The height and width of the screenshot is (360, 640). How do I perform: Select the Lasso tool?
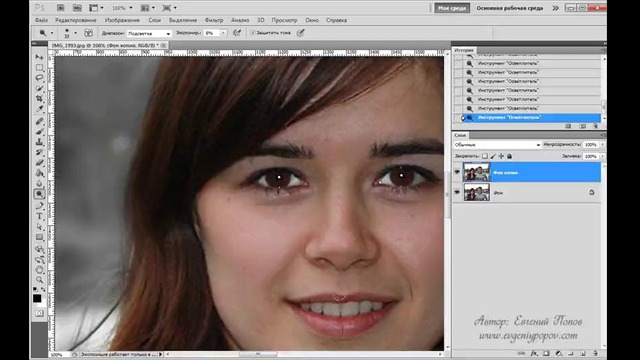pyautogui.click(x=39, y=78)
